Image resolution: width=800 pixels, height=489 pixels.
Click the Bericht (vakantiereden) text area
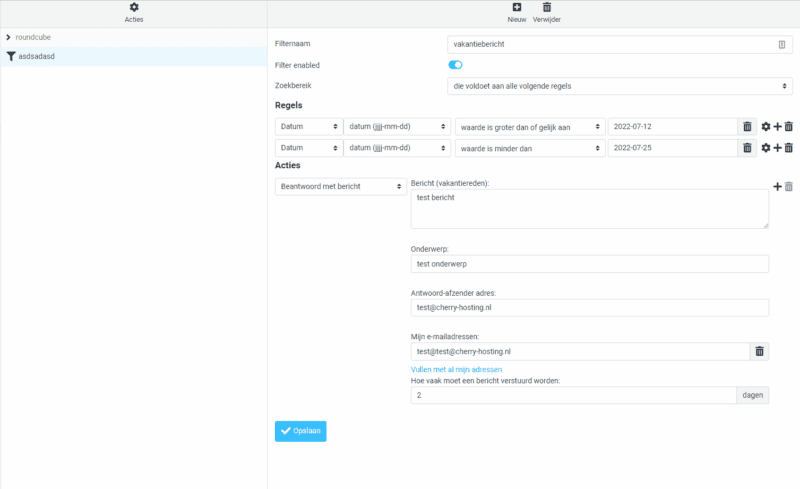589,209
